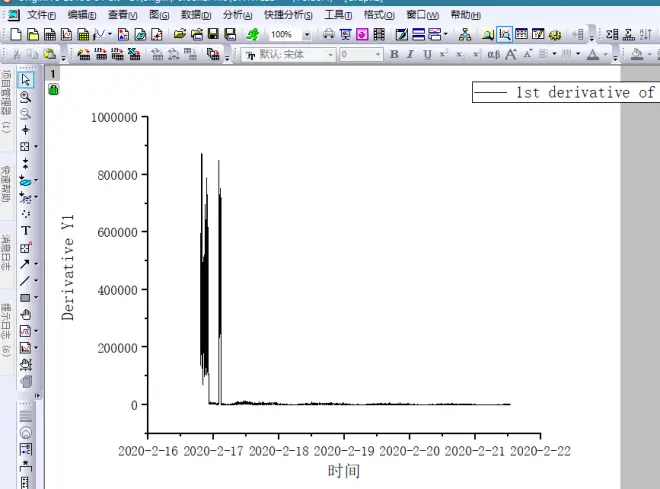This screenshot has height=489, width=660.
Task: Toggle Italic formatting
Action: (410, 54)
